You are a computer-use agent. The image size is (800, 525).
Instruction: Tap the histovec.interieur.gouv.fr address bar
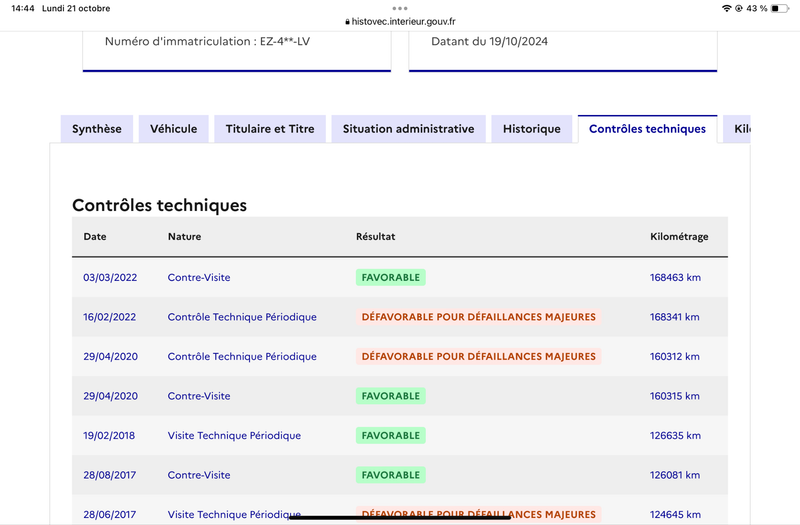click(401, 21)
